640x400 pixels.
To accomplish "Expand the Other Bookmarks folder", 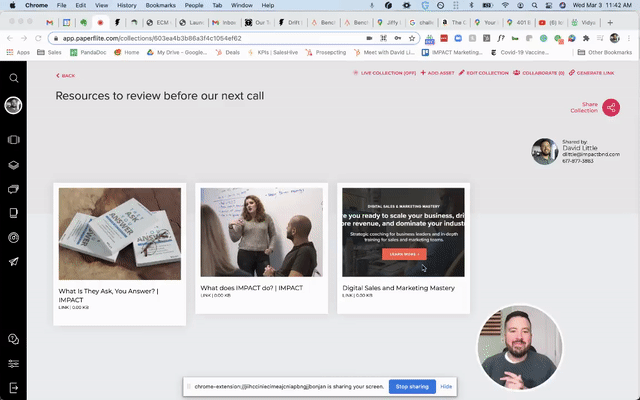I will 605,52.
